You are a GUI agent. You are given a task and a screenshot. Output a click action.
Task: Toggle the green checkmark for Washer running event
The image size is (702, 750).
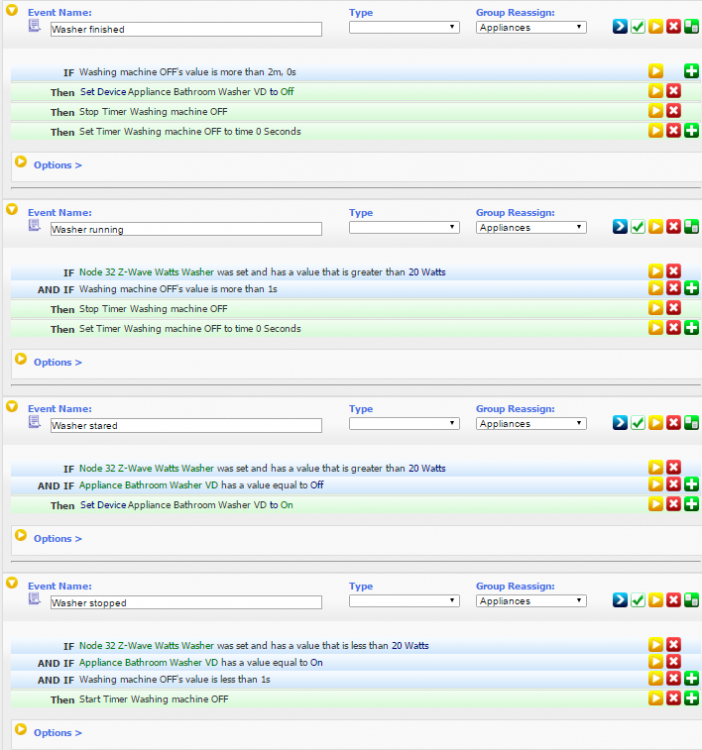point(638,227)
